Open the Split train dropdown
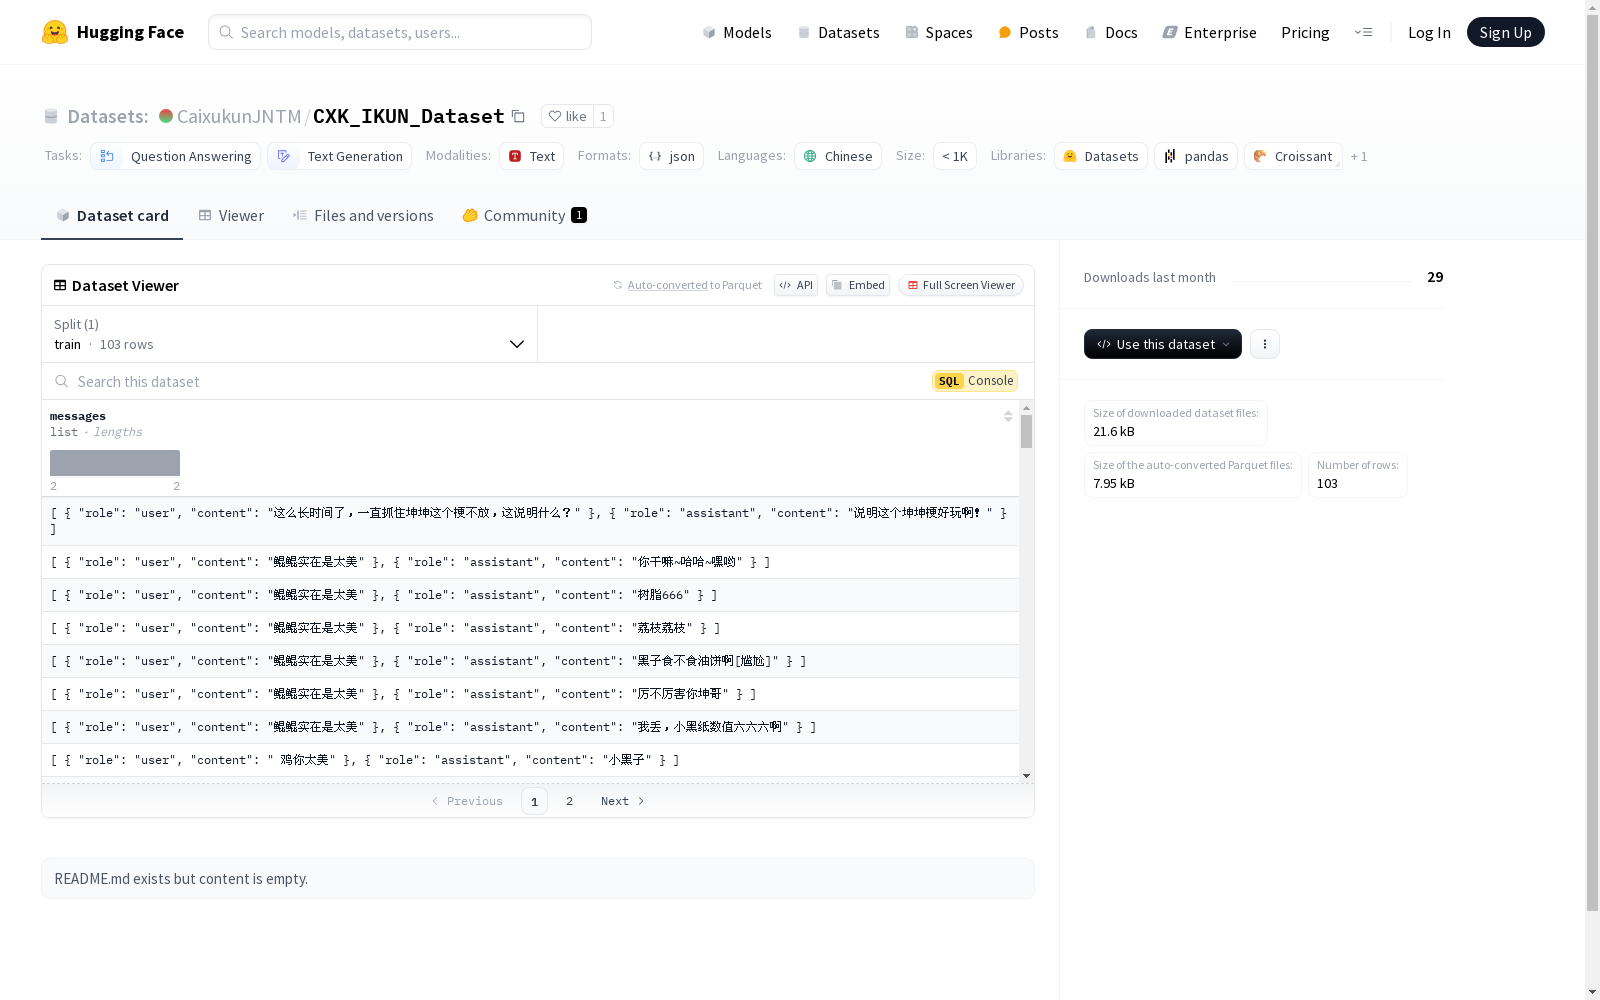The image size is (1600, 1000). (290, 334)
